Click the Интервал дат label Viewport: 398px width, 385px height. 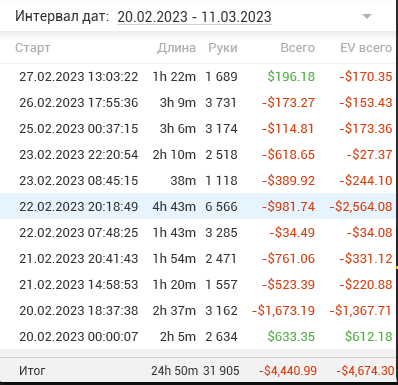(x=62, y=16)
